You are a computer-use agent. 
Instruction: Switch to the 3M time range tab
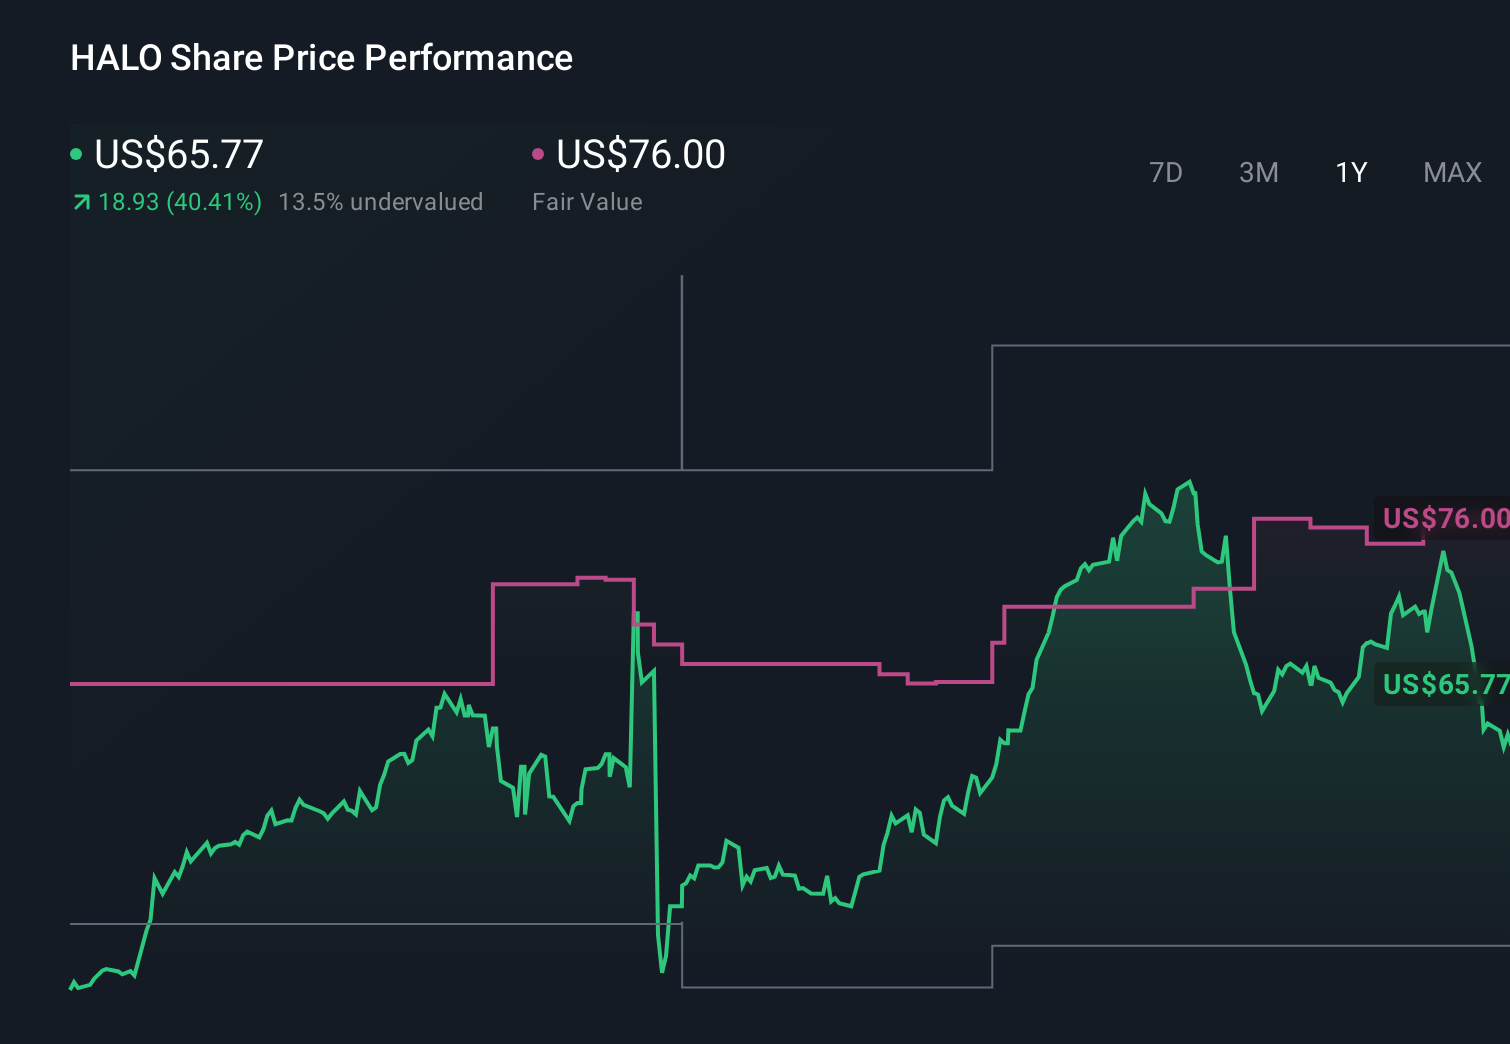click(x=1258, y=172)
